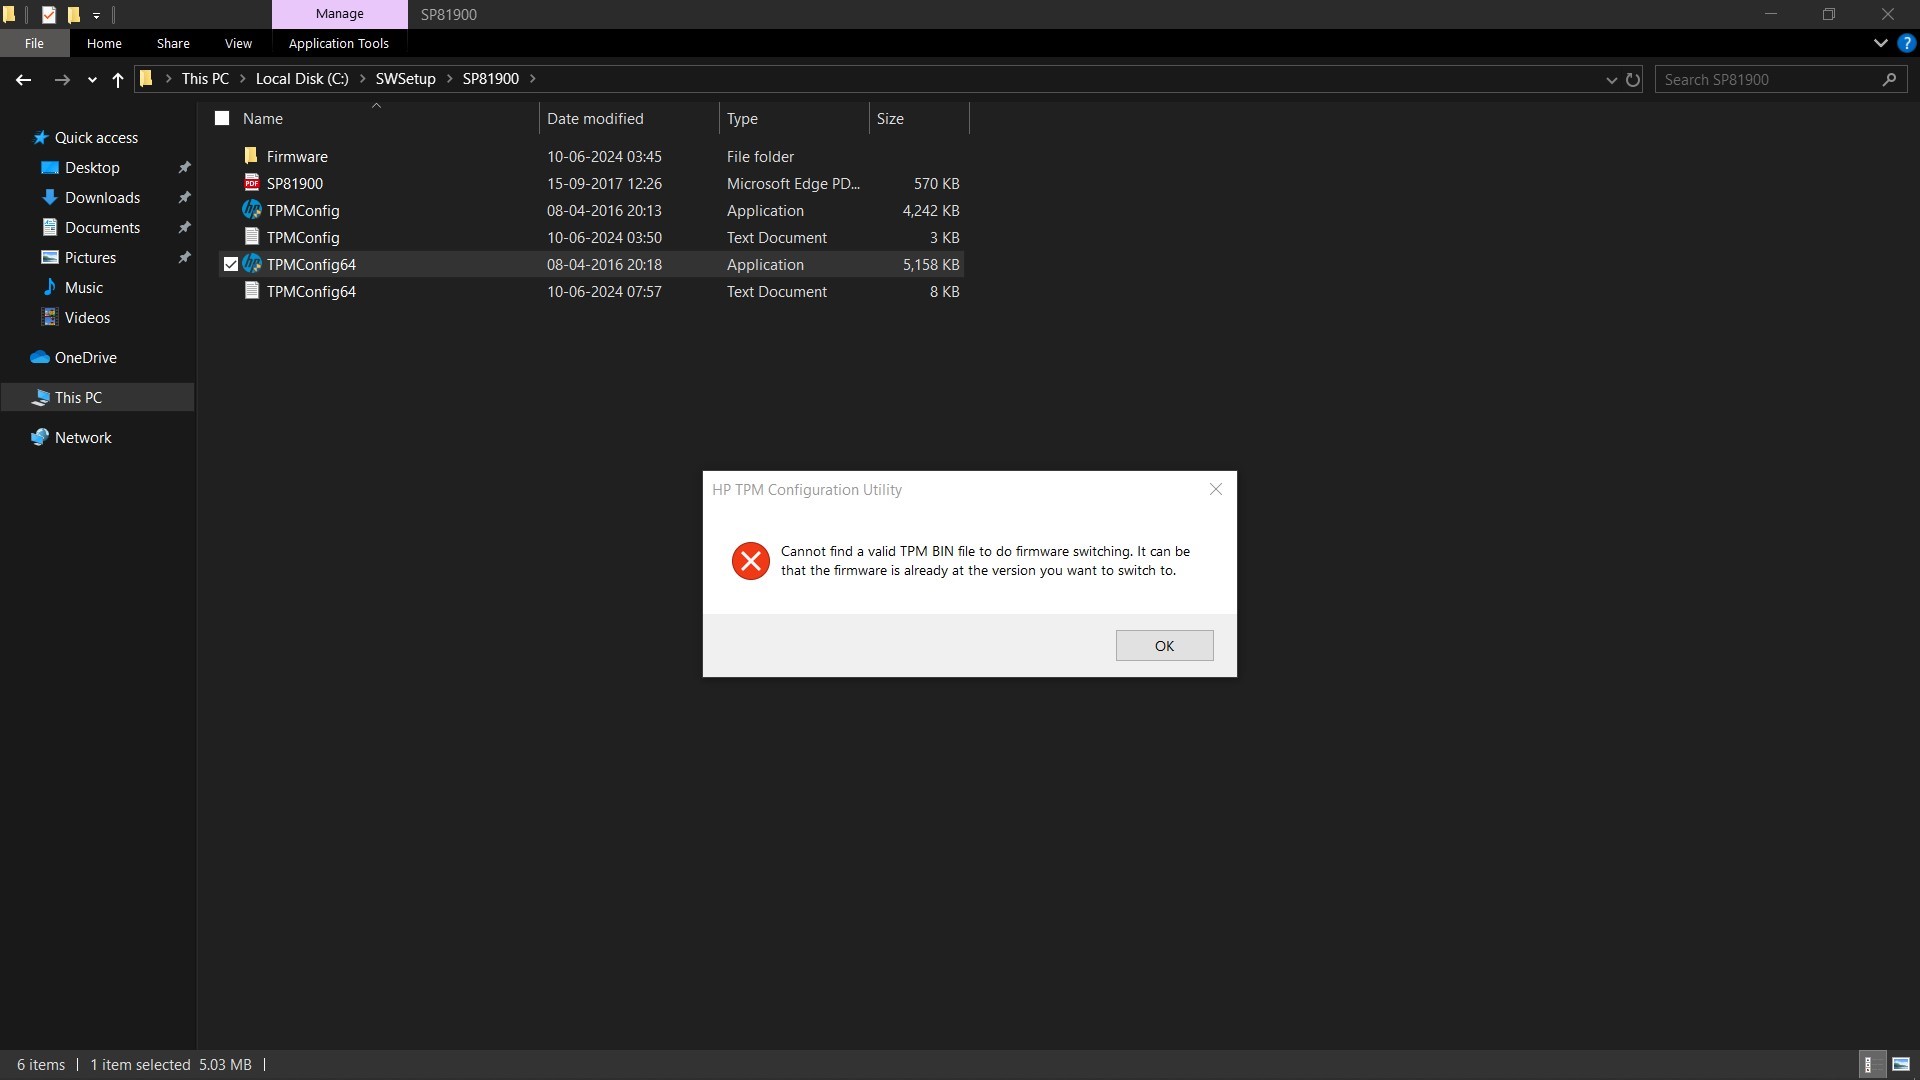Image resolution: width=1920 pixels, height=1080 pixels.
Task: Close the HP TPM Configuration Utility dialog
Action: pos(1215,489)
